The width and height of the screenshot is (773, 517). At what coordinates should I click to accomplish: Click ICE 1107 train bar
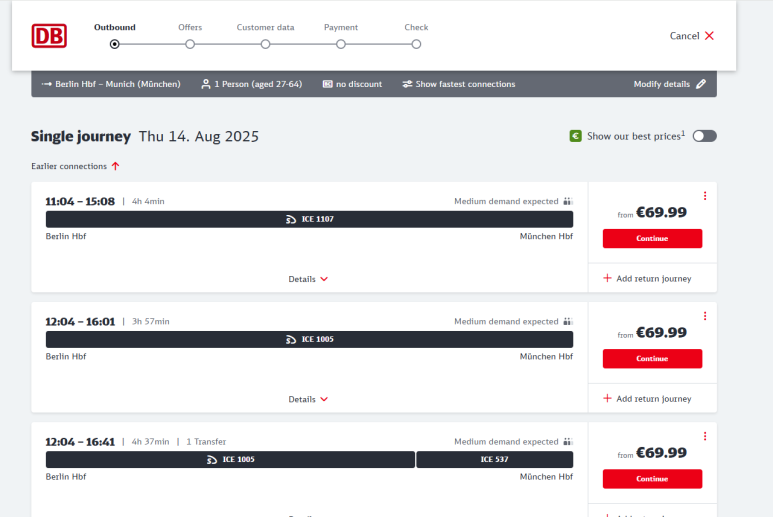pos(310,219)
